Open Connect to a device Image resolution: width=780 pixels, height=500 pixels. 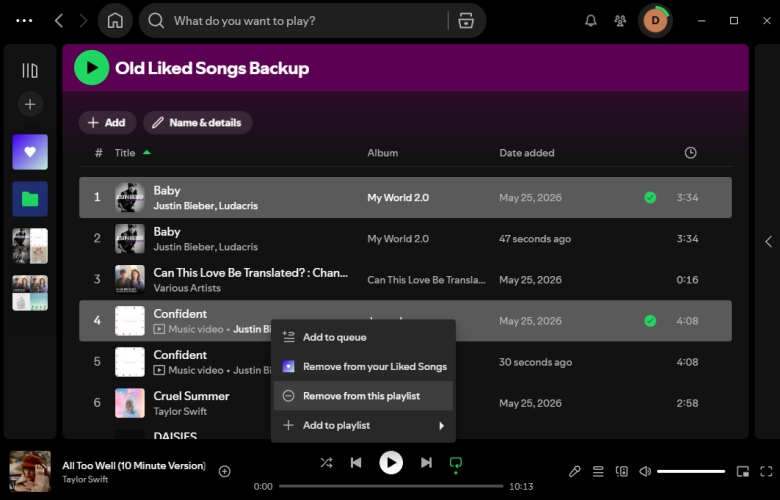621,471
